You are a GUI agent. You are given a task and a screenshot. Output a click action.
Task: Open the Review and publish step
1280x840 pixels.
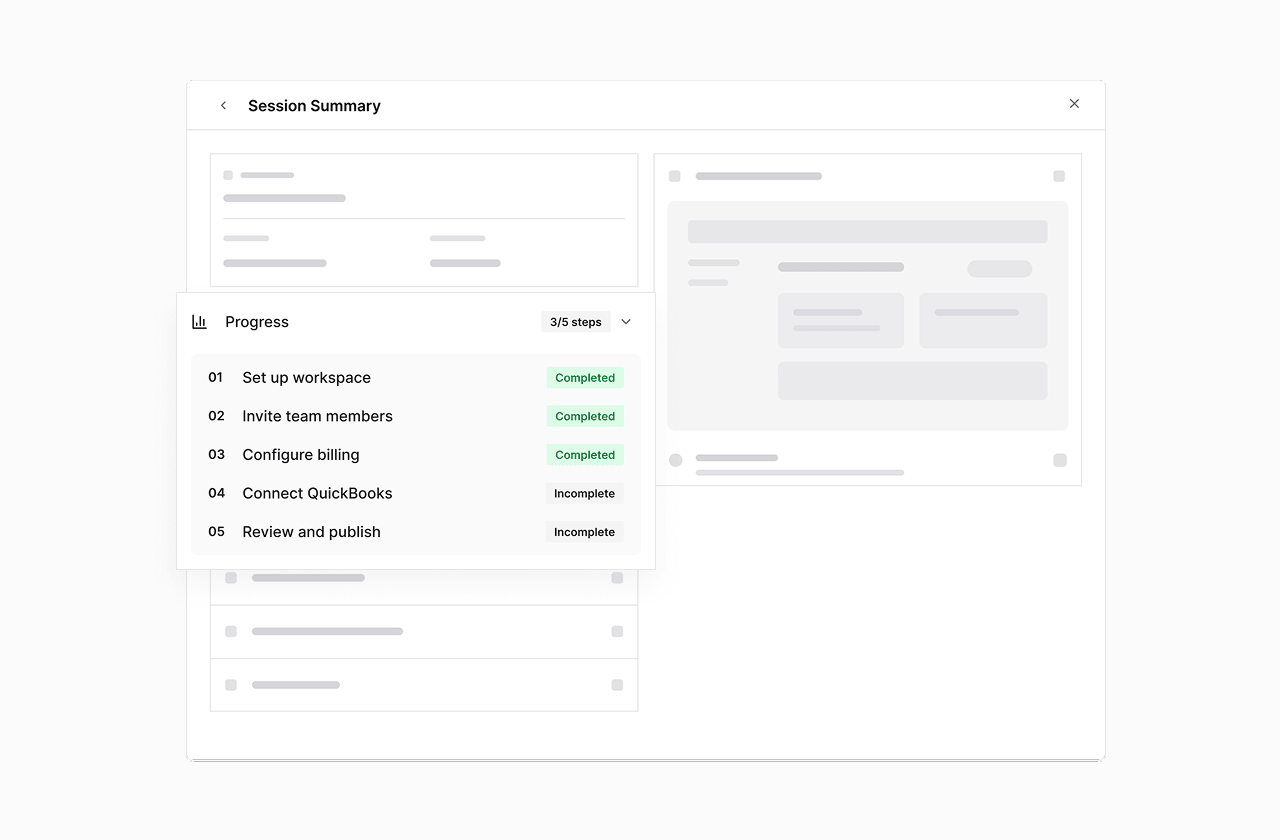tap(416, 532)
